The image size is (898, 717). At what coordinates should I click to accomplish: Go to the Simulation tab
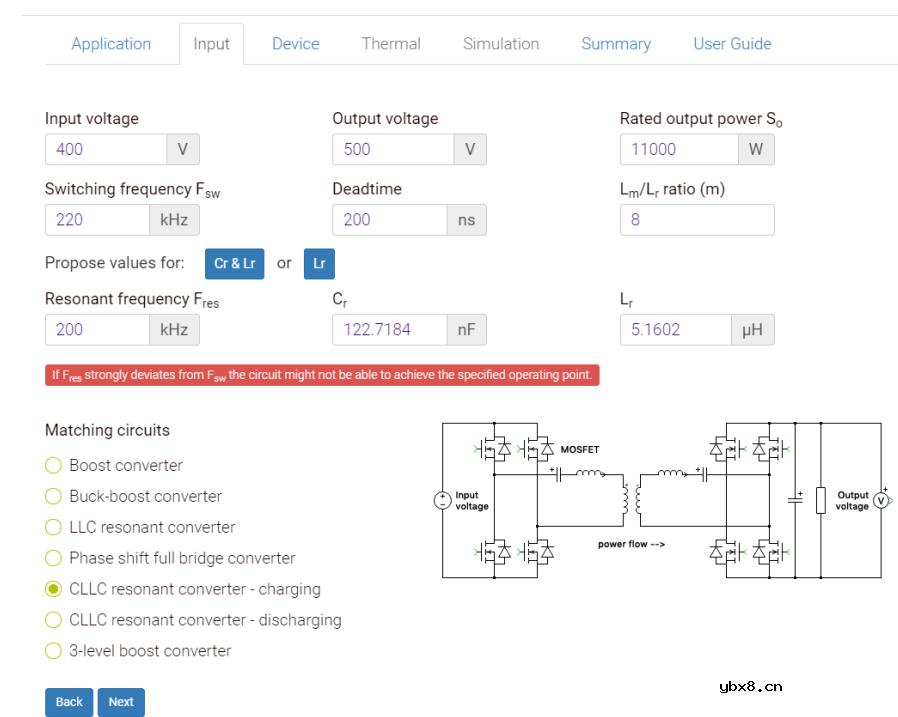(500, 44)
